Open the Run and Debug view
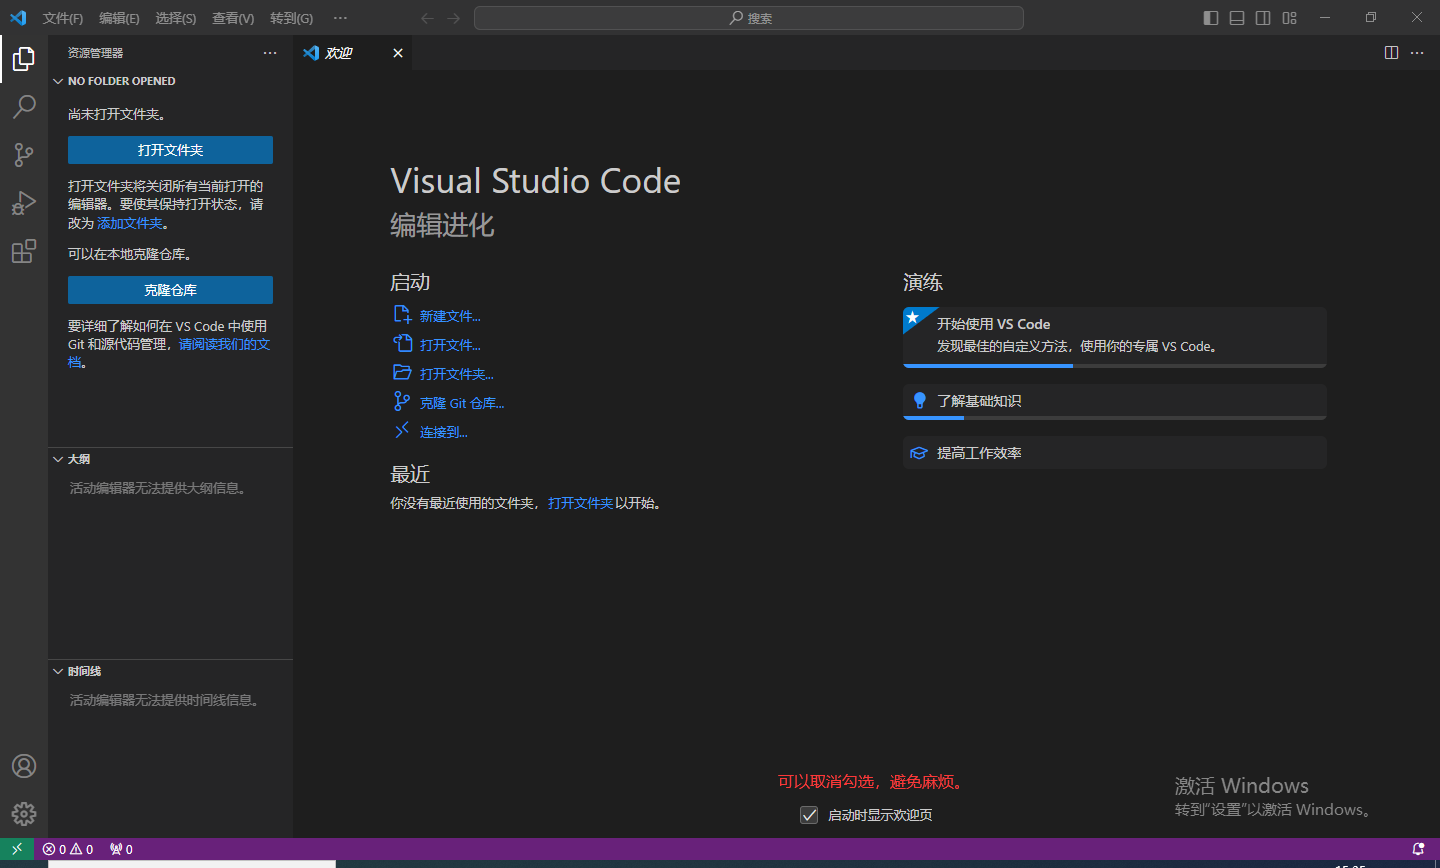This screenshot has height=868, width=1440. tap(24, 203)
